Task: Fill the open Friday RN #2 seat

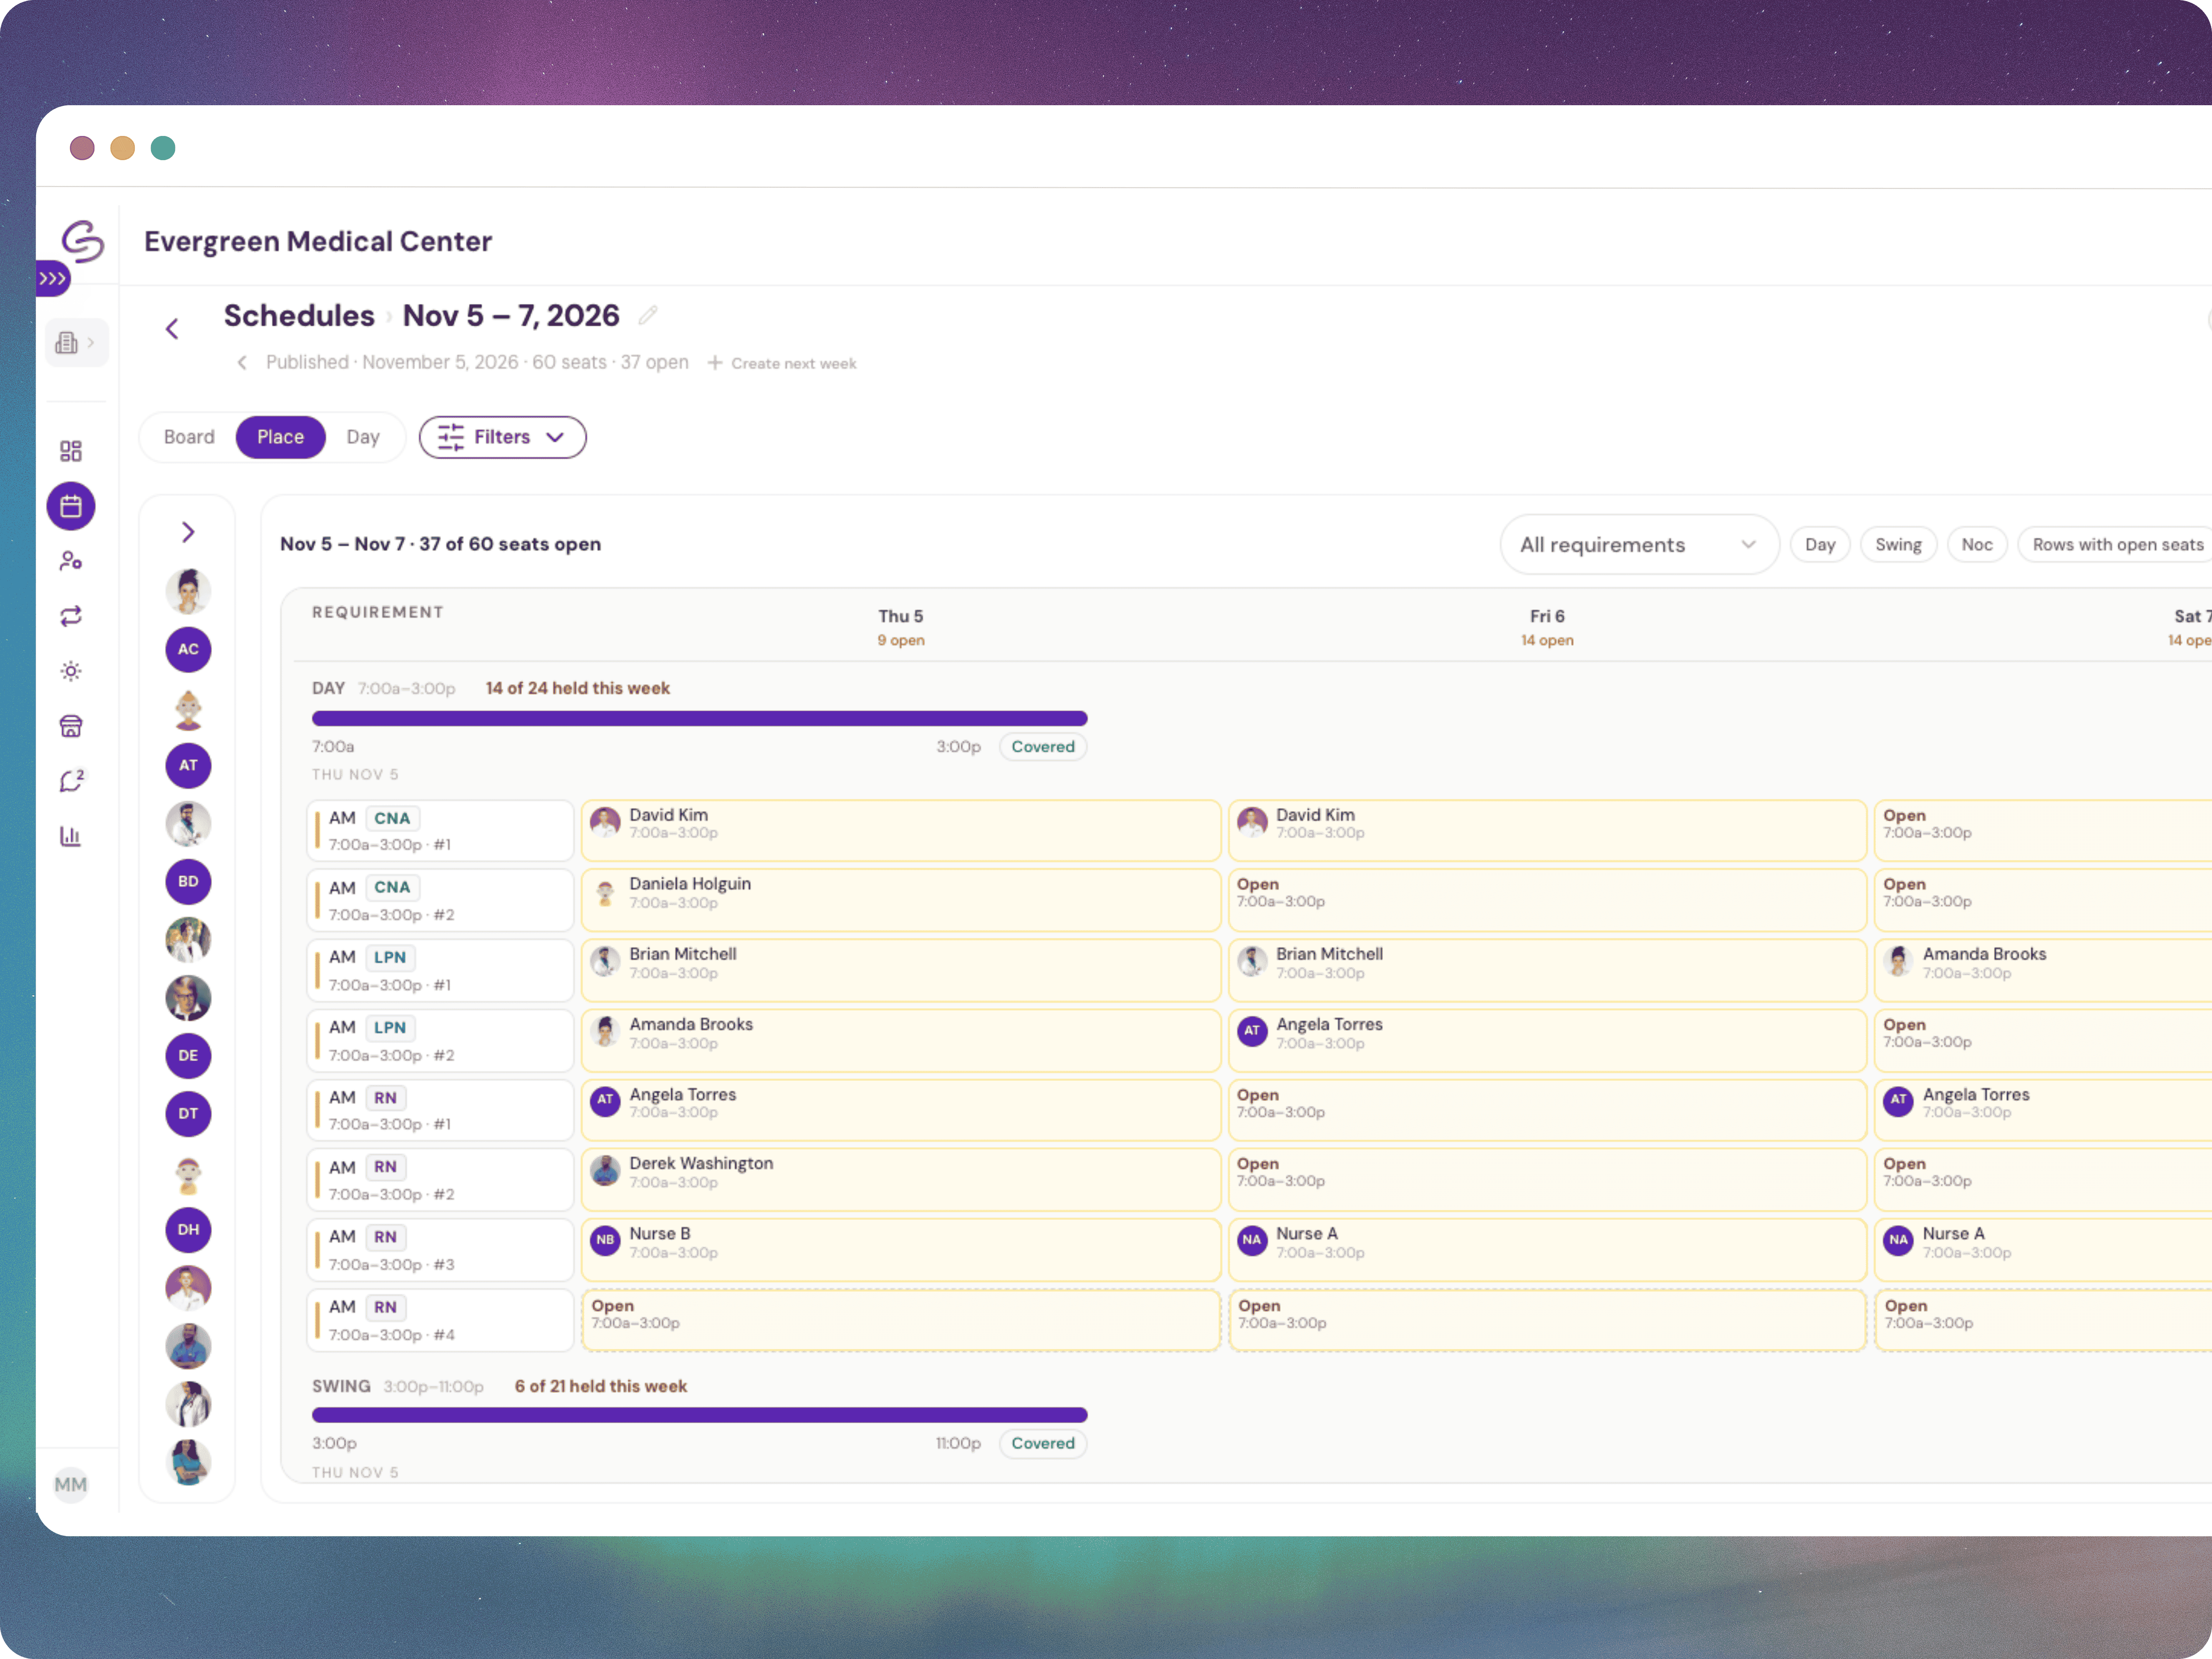Action: click(x=1547, y=1180)
